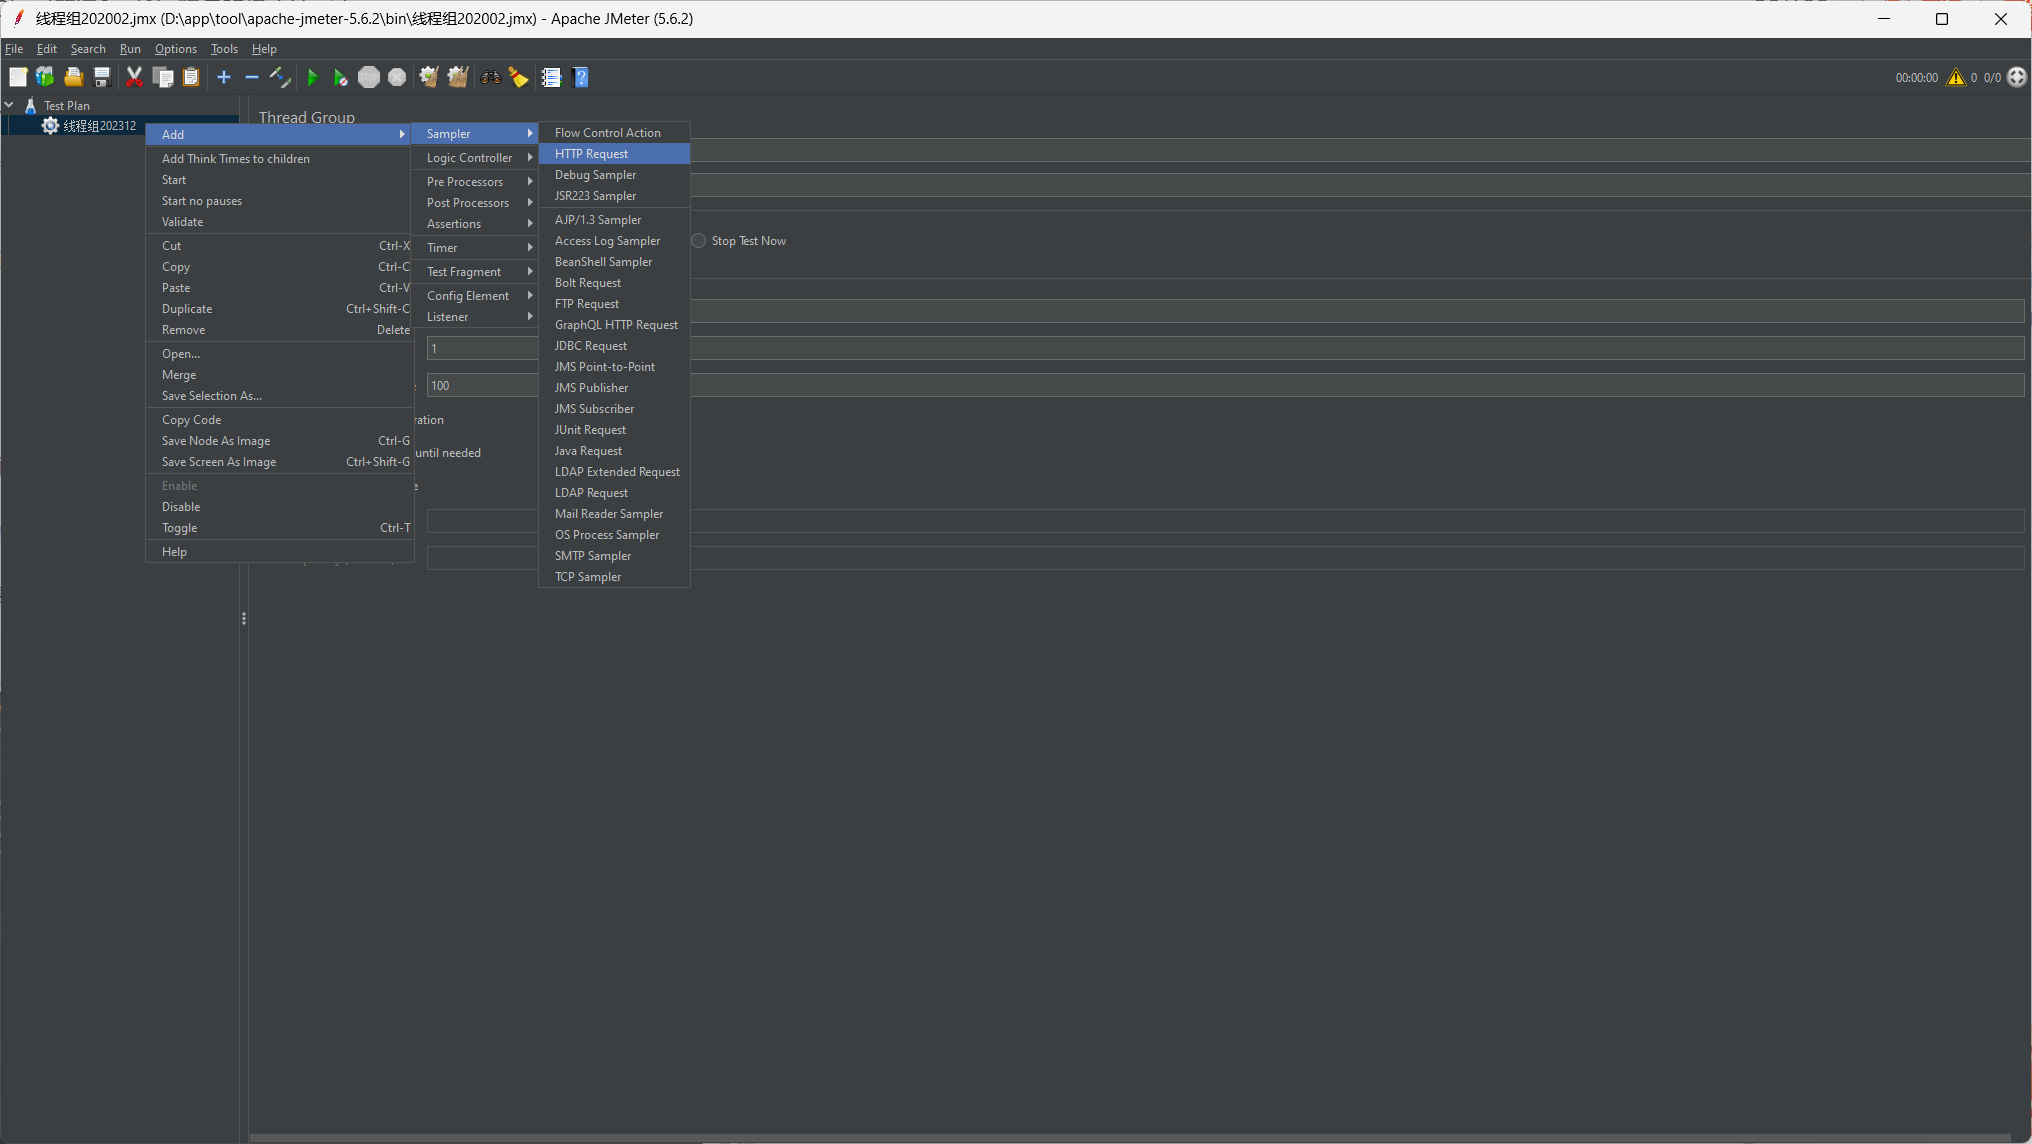
Task: Click the Clear broom-with-gear icon
Action: click(x=429, y=77)
